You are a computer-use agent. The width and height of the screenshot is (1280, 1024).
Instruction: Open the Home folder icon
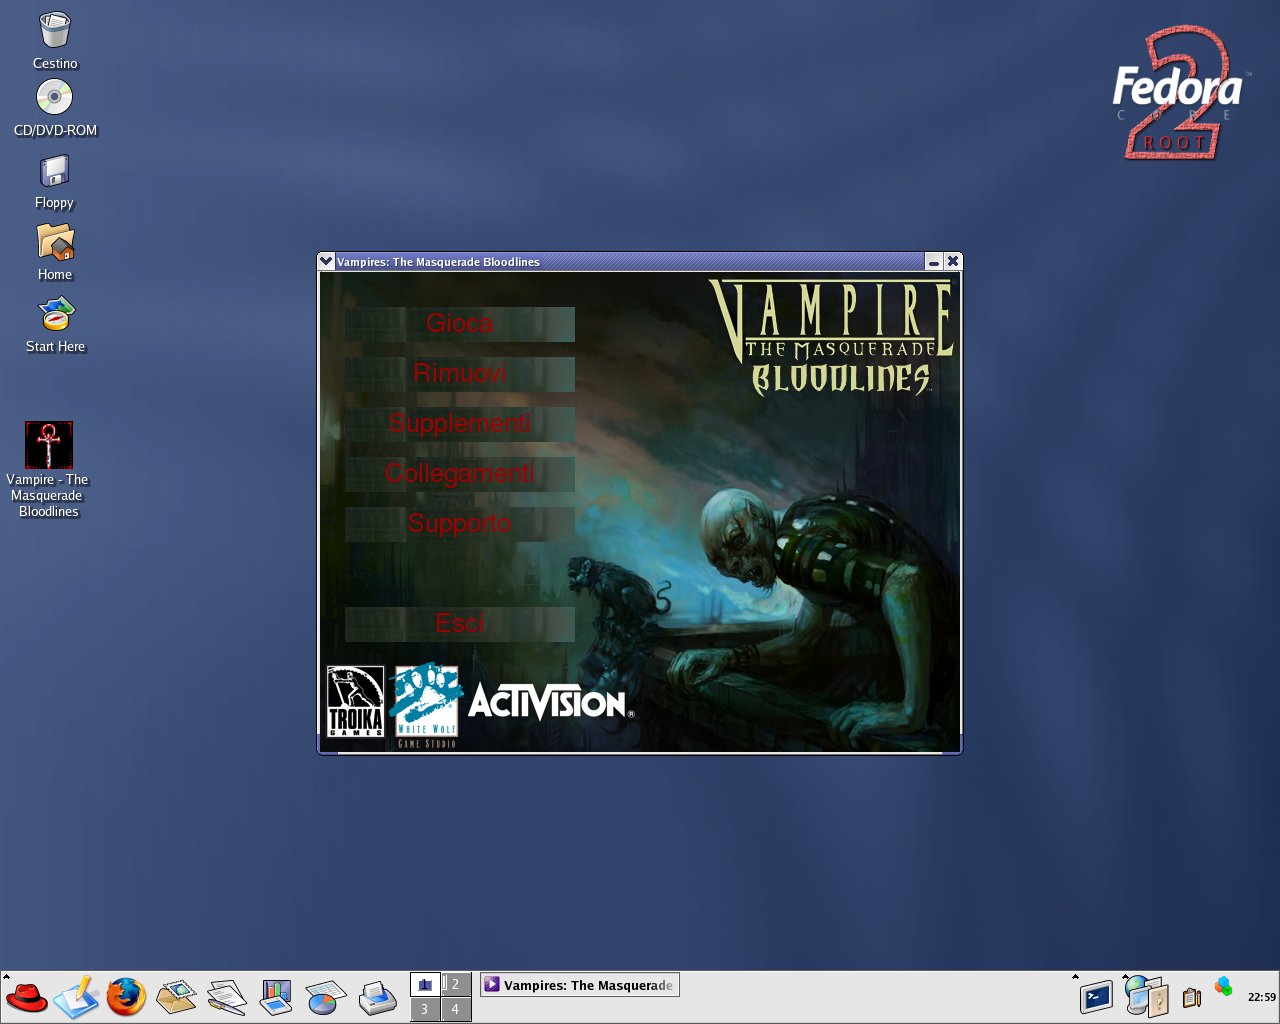pyautogui.click(x=55, y=252)
